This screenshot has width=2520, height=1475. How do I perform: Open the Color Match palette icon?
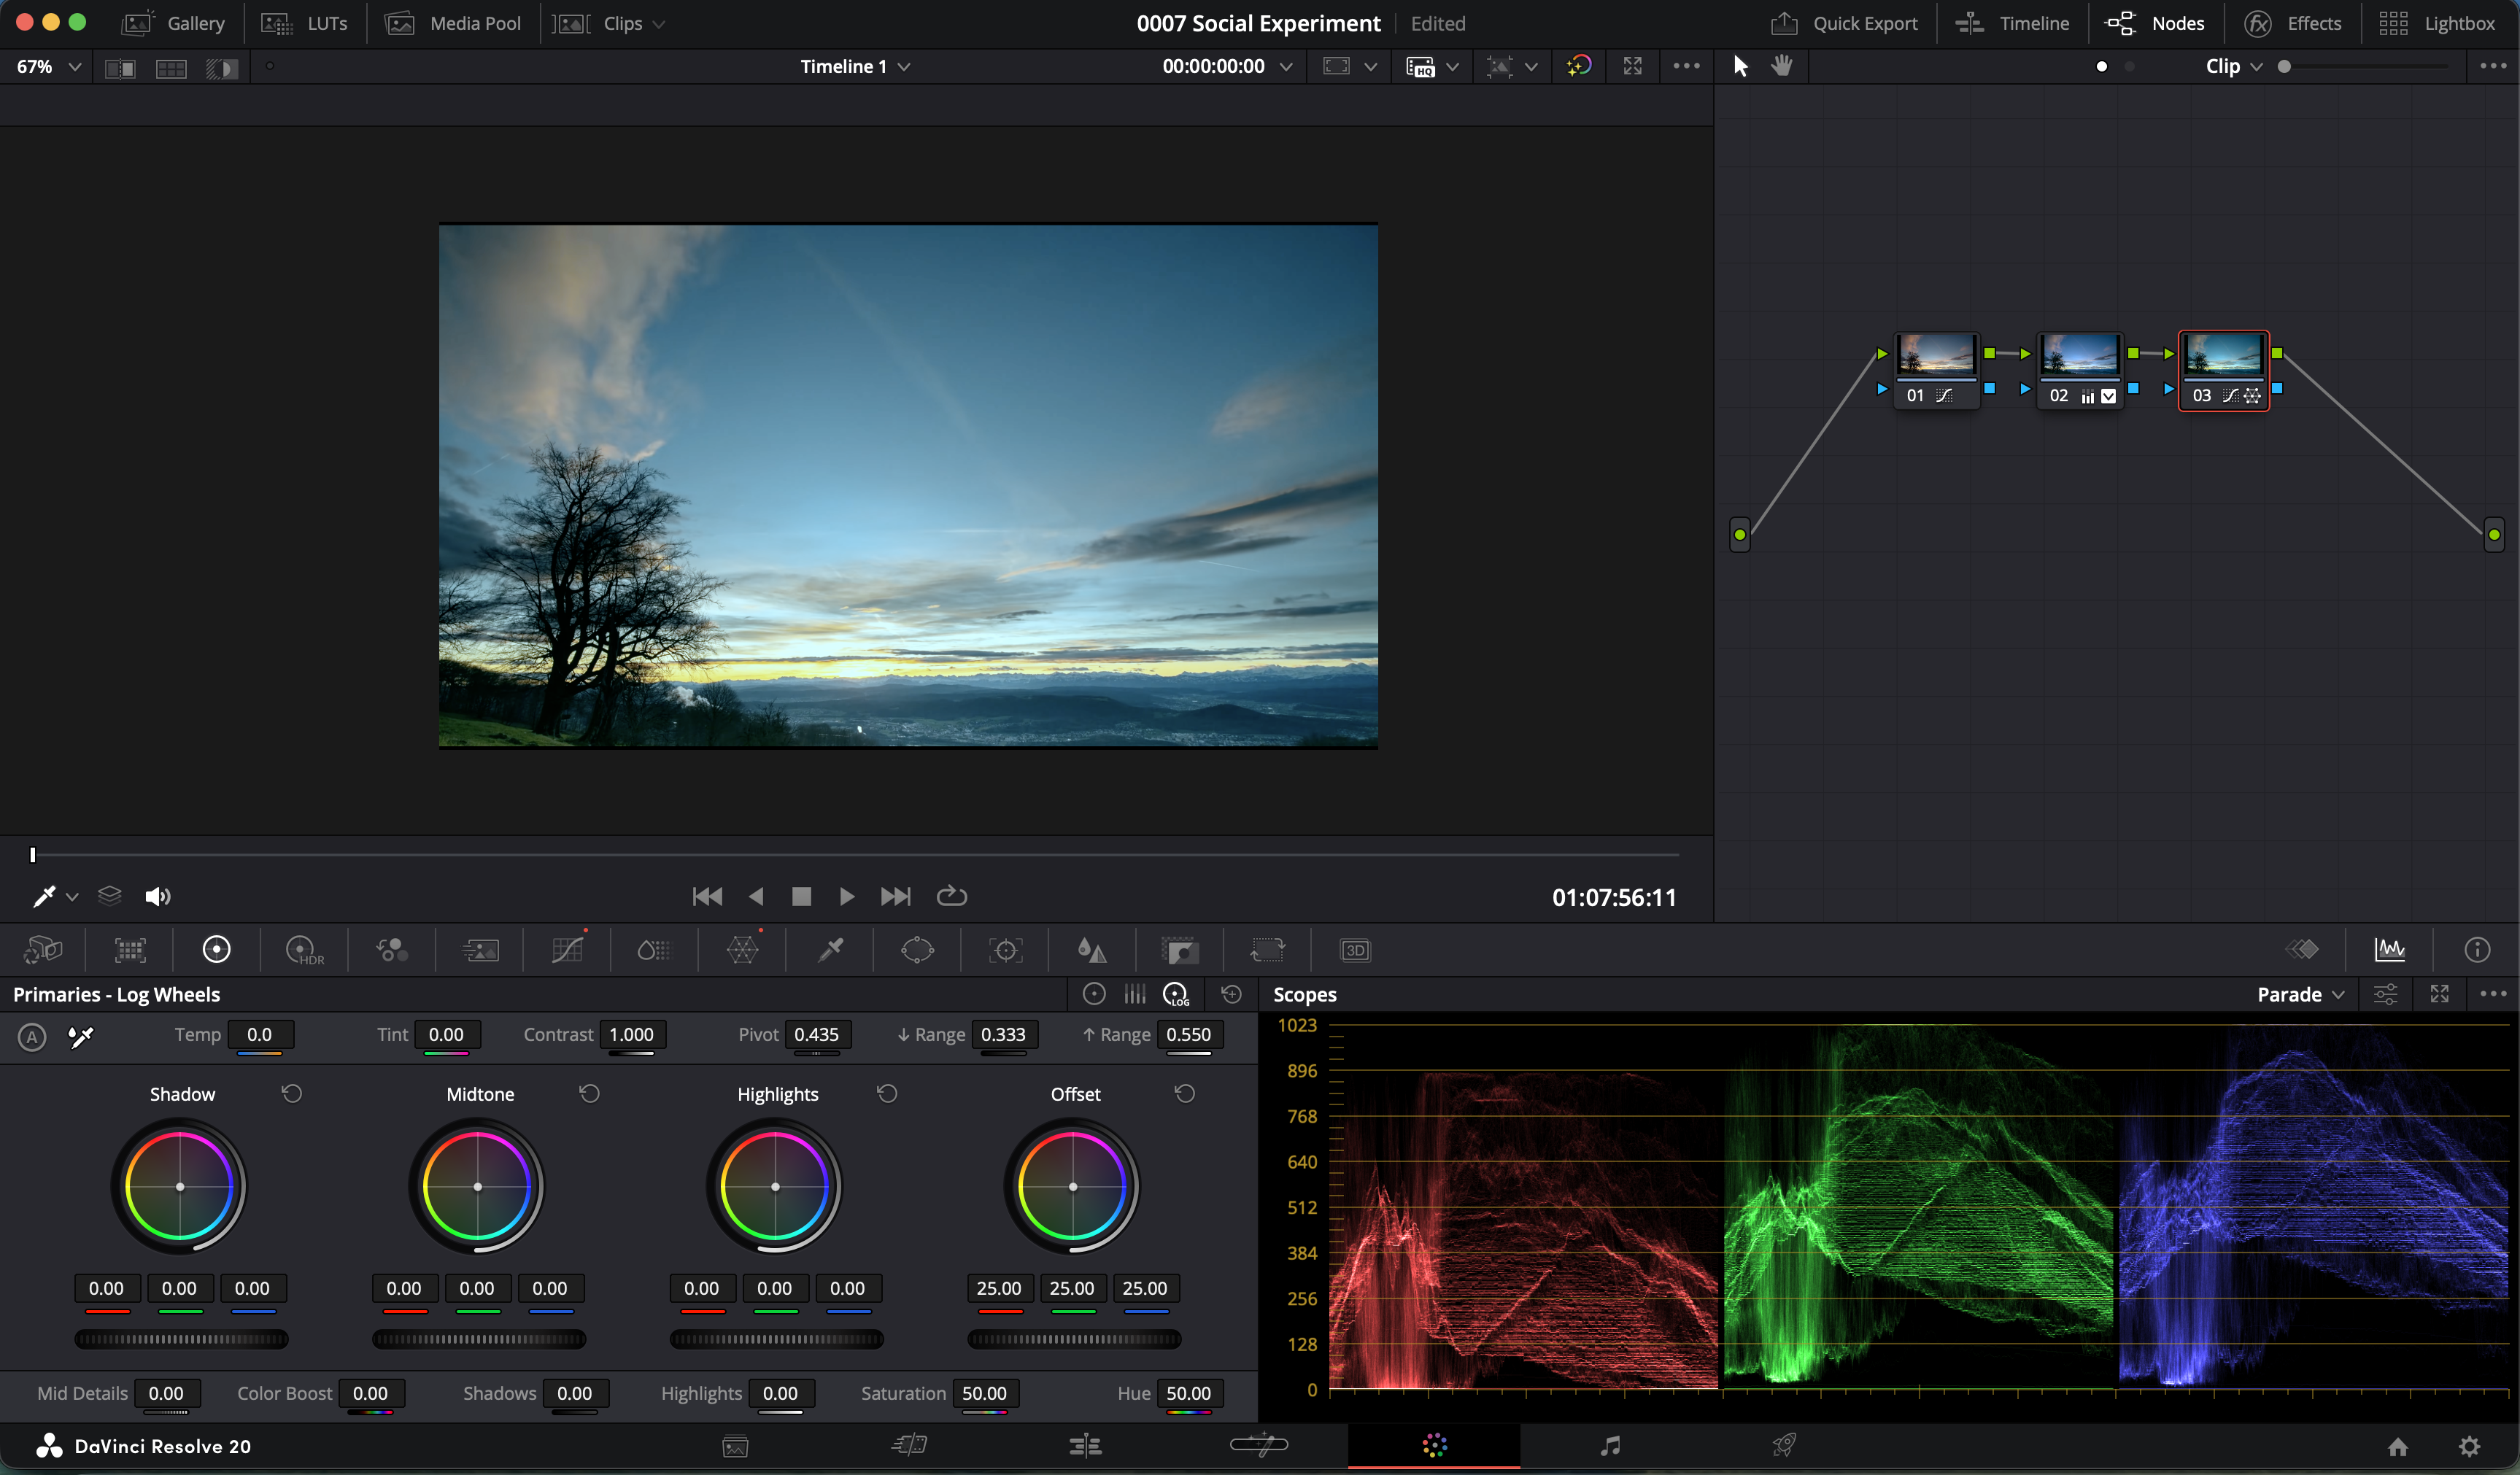(130, 949)
